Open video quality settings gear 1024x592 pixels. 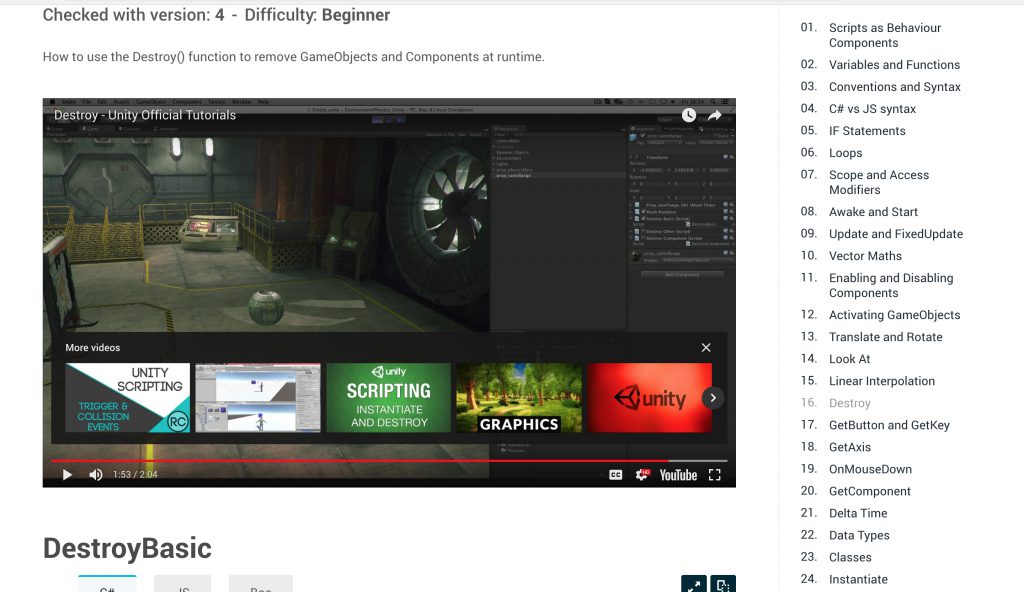(x=643, y=475)
